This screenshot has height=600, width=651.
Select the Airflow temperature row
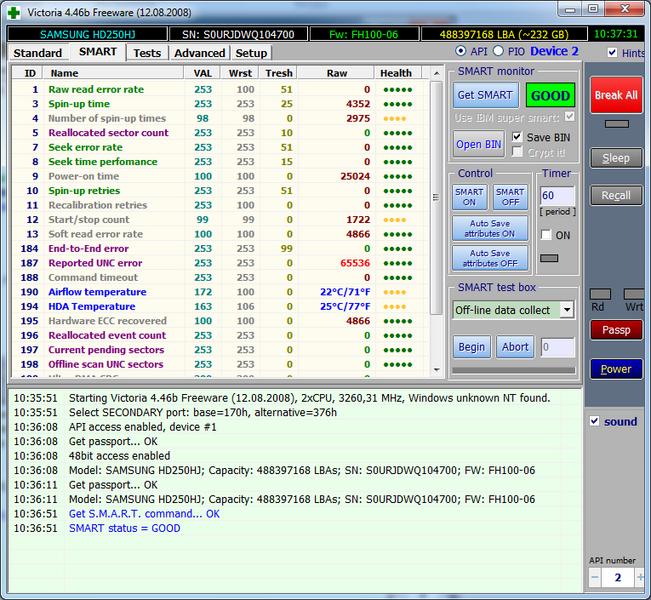pyautogui.click(x=220, y=292)
